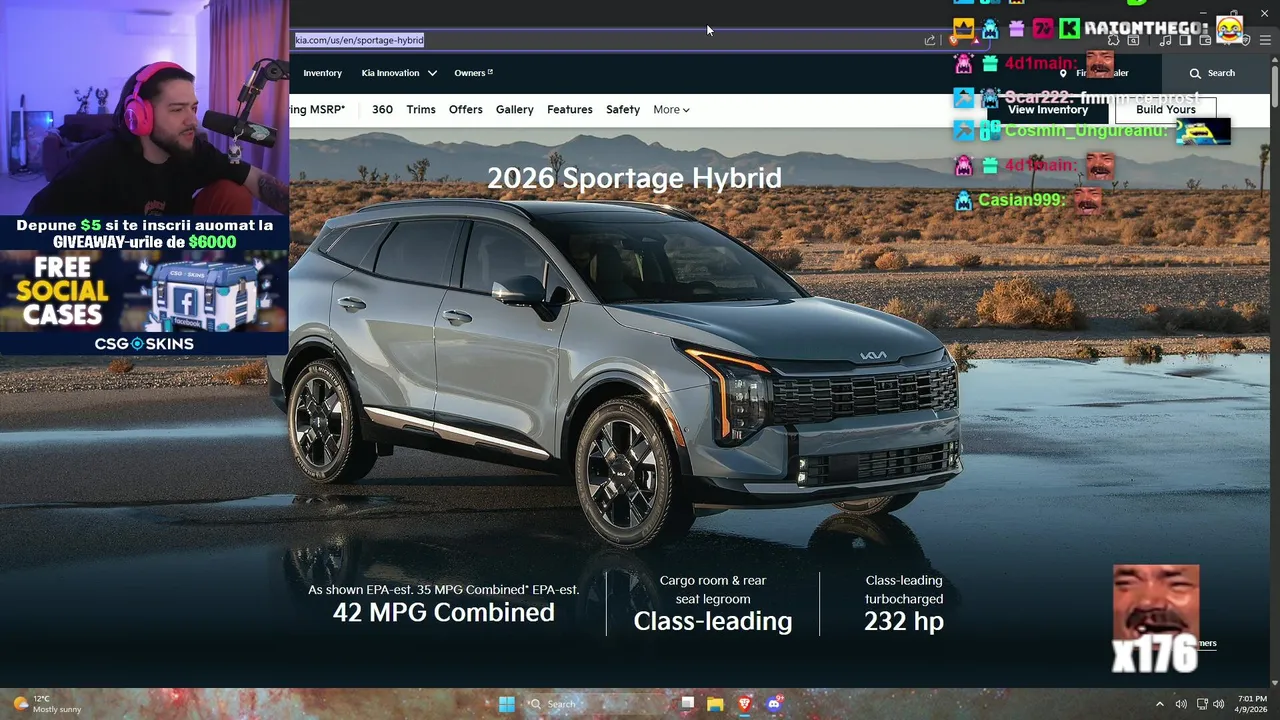Click the CSGO SKINS logo

[144, 344]
